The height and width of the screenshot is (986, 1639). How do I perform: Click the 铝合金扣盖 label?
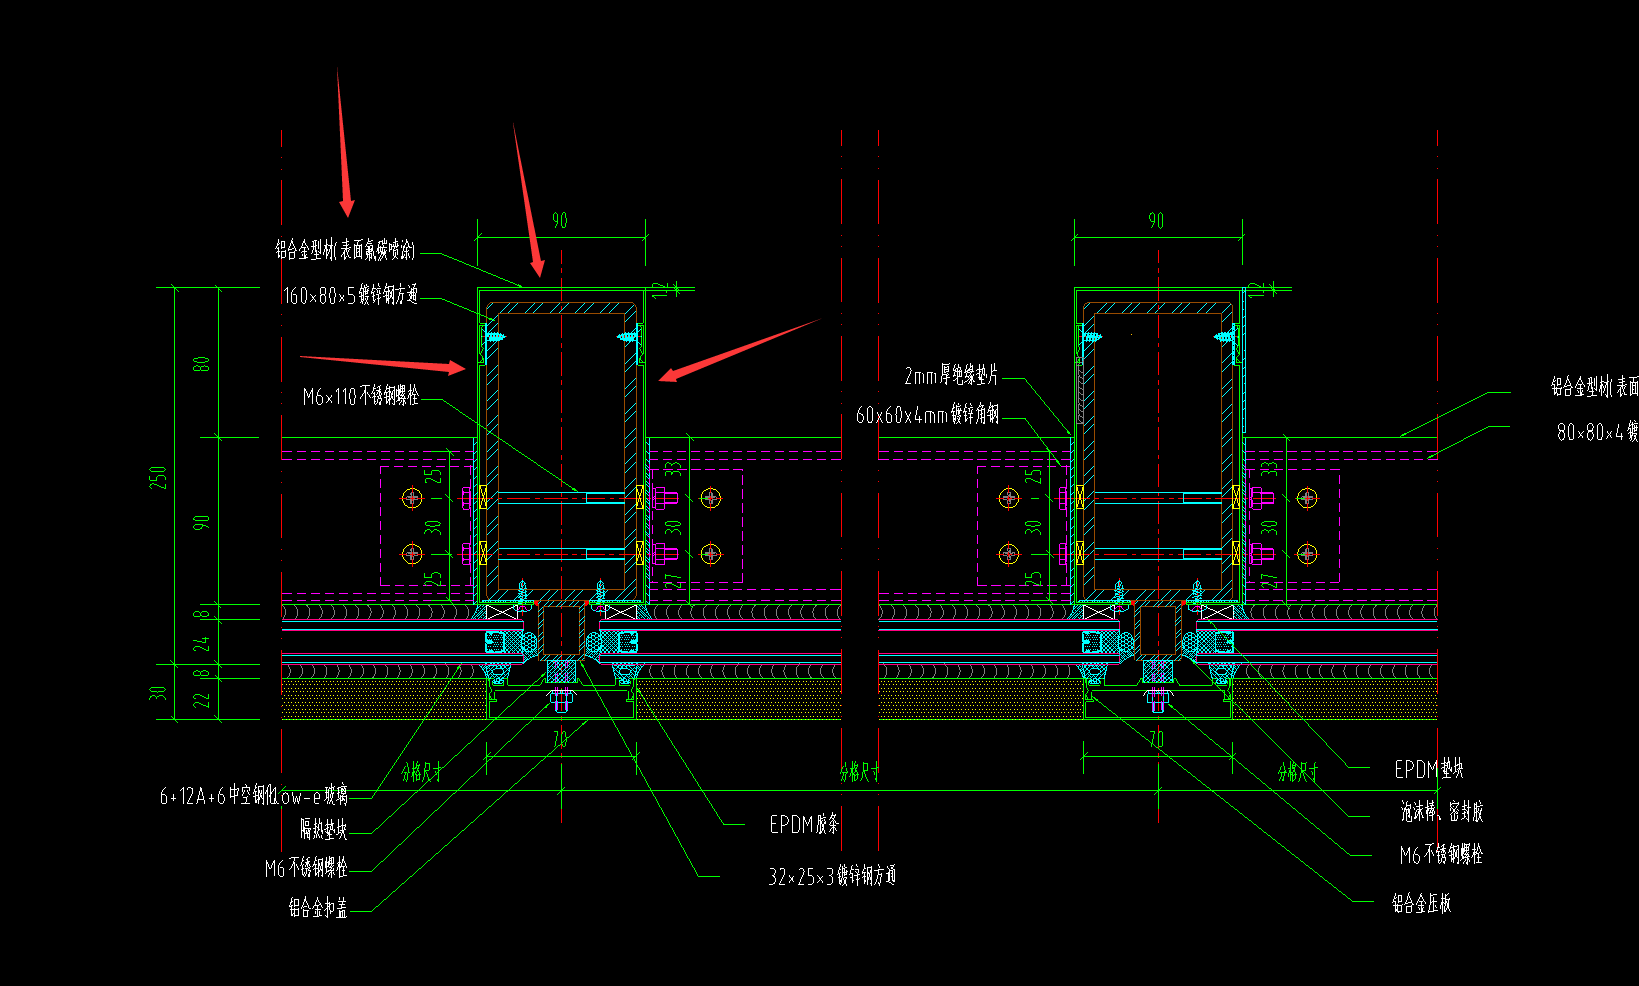pos(318,908)
